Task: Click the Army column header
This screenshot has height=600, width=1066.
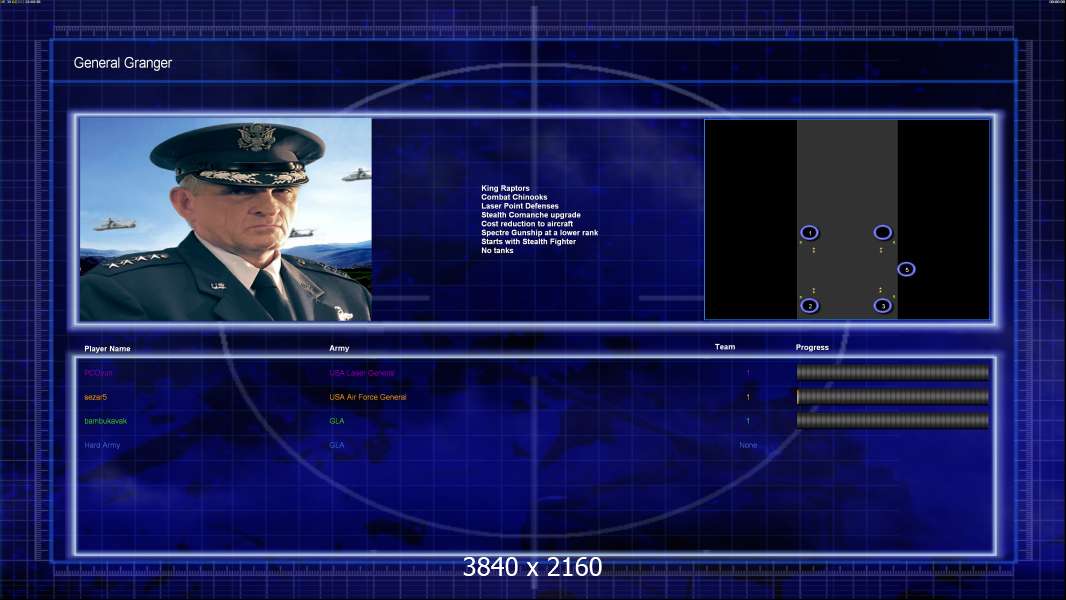Action: point(339,348)
